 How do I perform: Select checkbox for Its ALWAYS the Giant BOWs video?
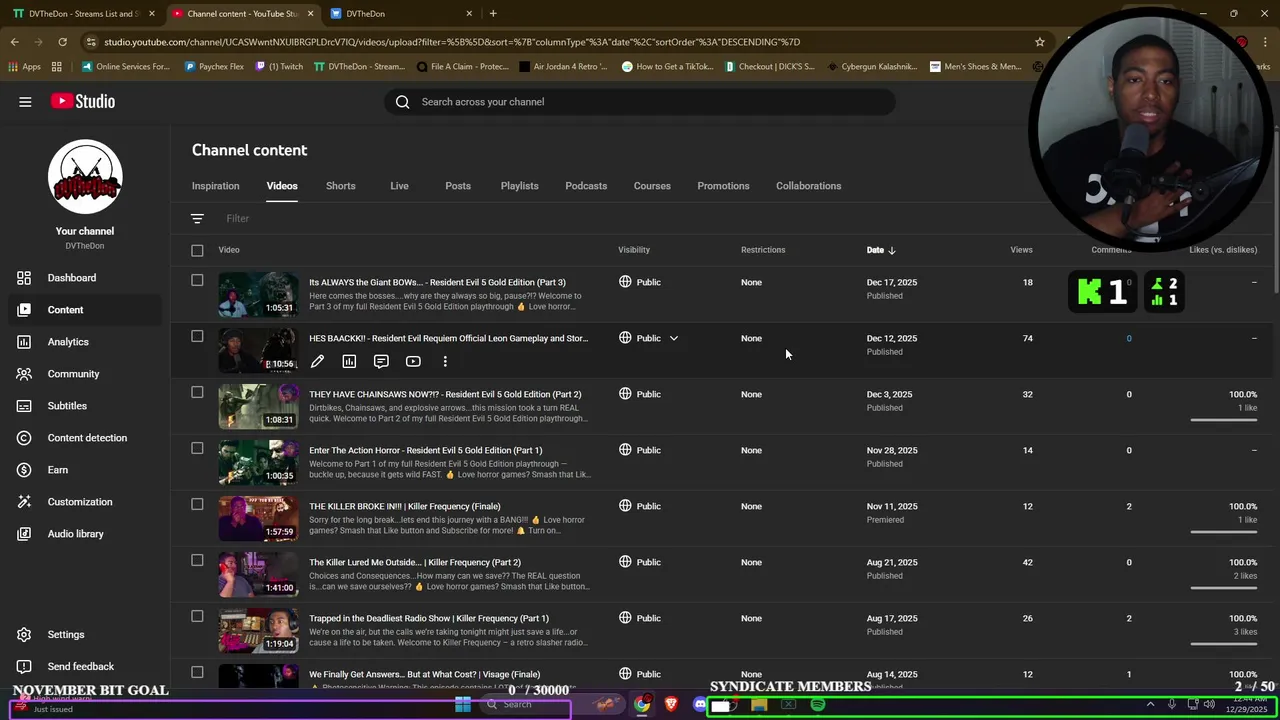[197, 280]
